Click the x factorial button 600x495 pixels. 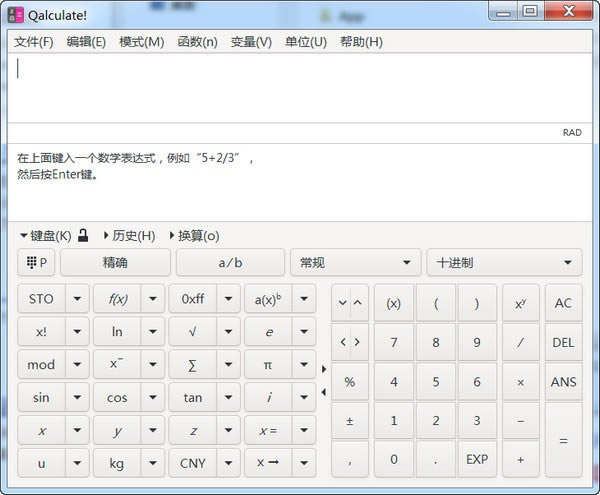(41, 332)
